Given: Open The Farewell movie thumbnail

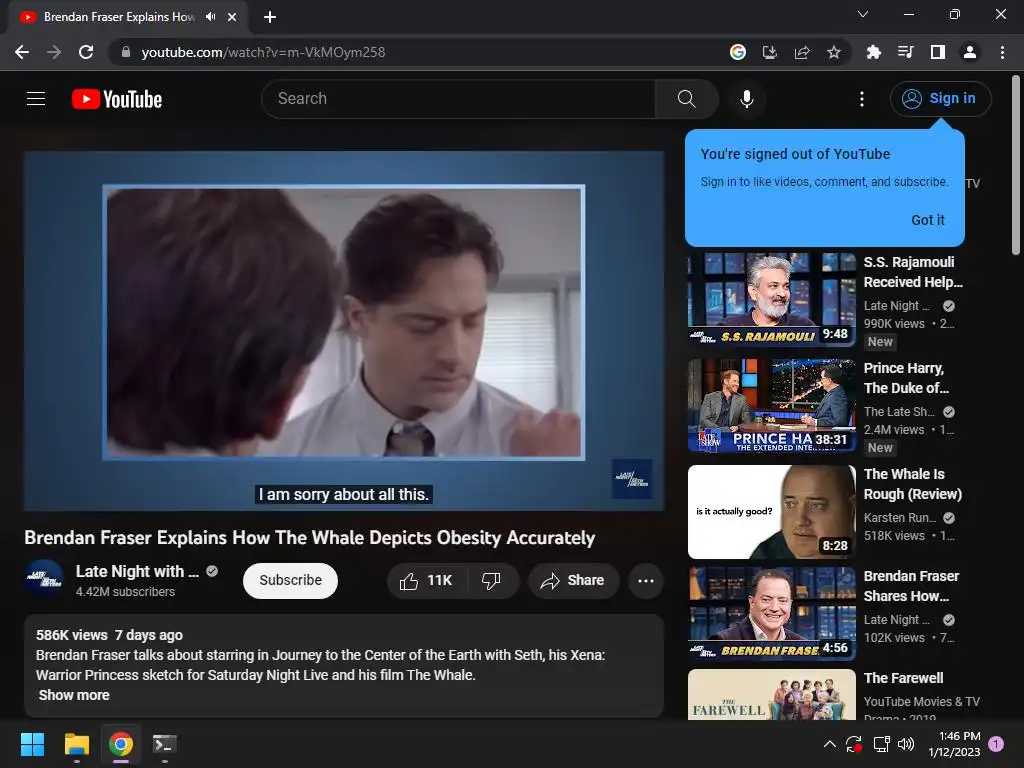Looking at the screenshot, I should click(771, 694).
